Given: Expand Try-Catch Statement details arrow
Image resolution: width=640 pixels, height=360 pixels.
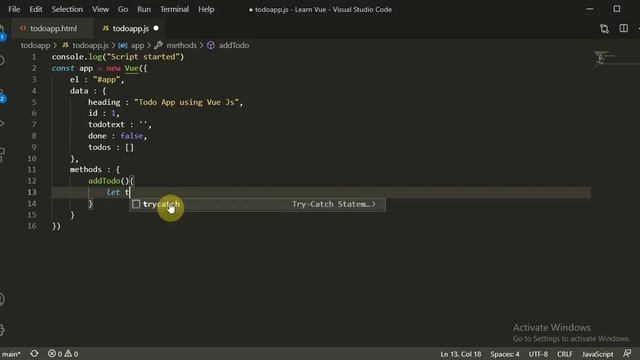Looking at the screenshot, I should [x=373, y=204].
